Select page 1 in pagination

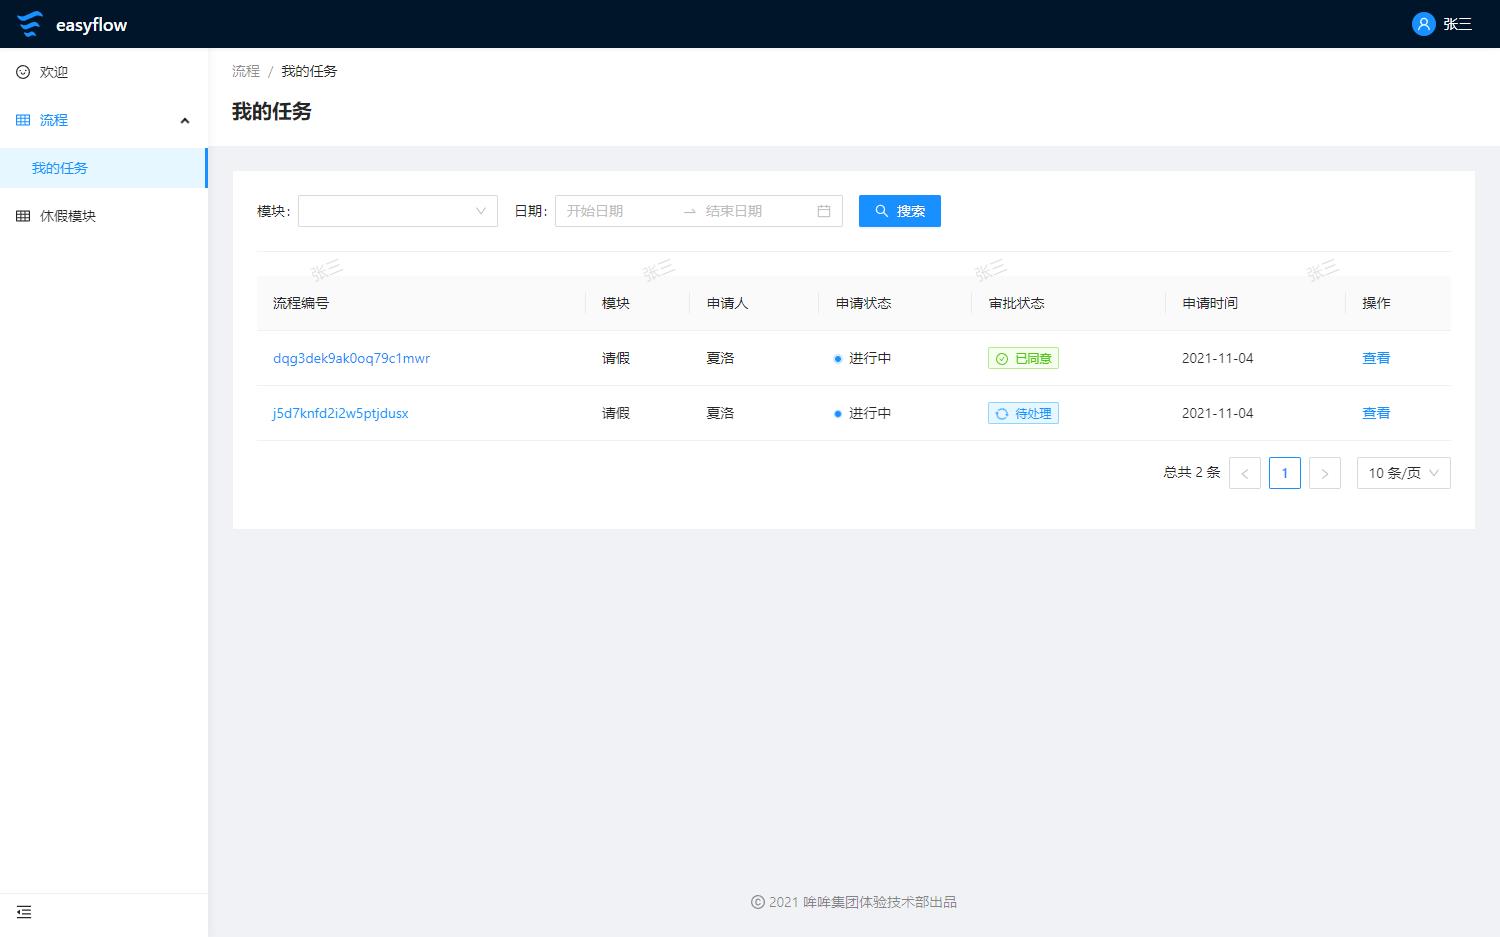[1284, 473]
